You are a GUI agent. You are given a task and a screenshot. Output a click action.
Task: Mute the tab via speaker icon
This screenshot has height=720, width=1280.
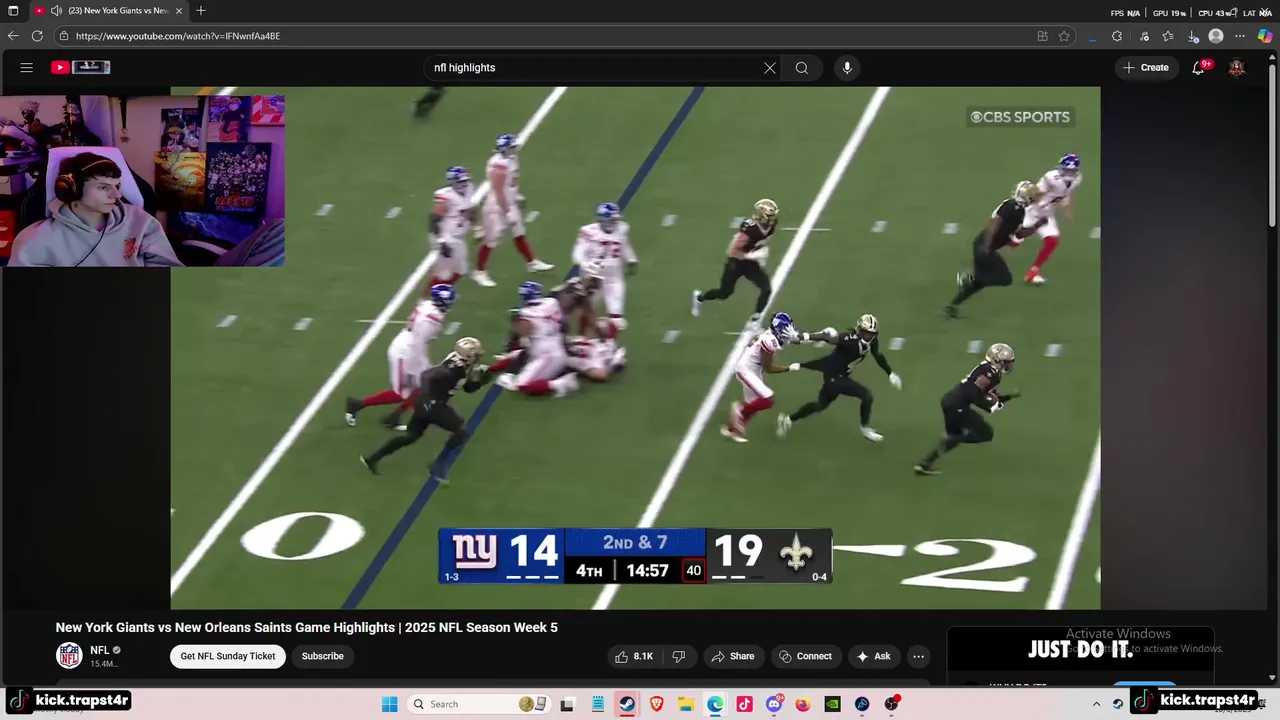[56, 11]
